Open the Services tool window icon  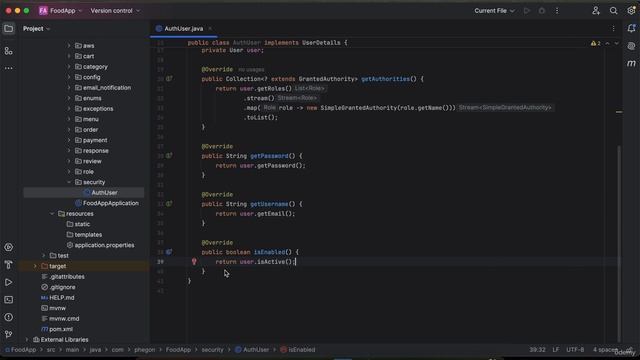point(9,247)
